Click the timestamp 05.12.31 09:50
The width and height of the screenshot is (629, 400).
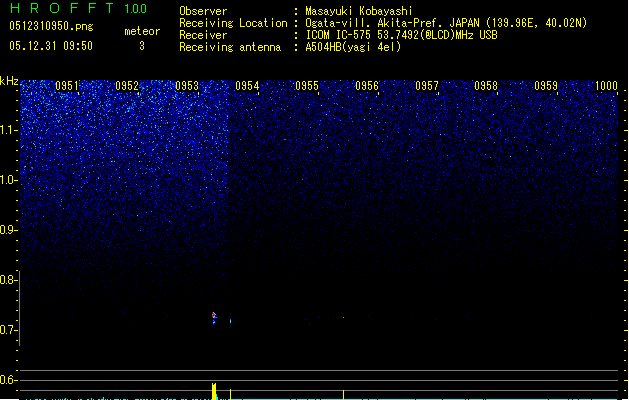[51, 46]
